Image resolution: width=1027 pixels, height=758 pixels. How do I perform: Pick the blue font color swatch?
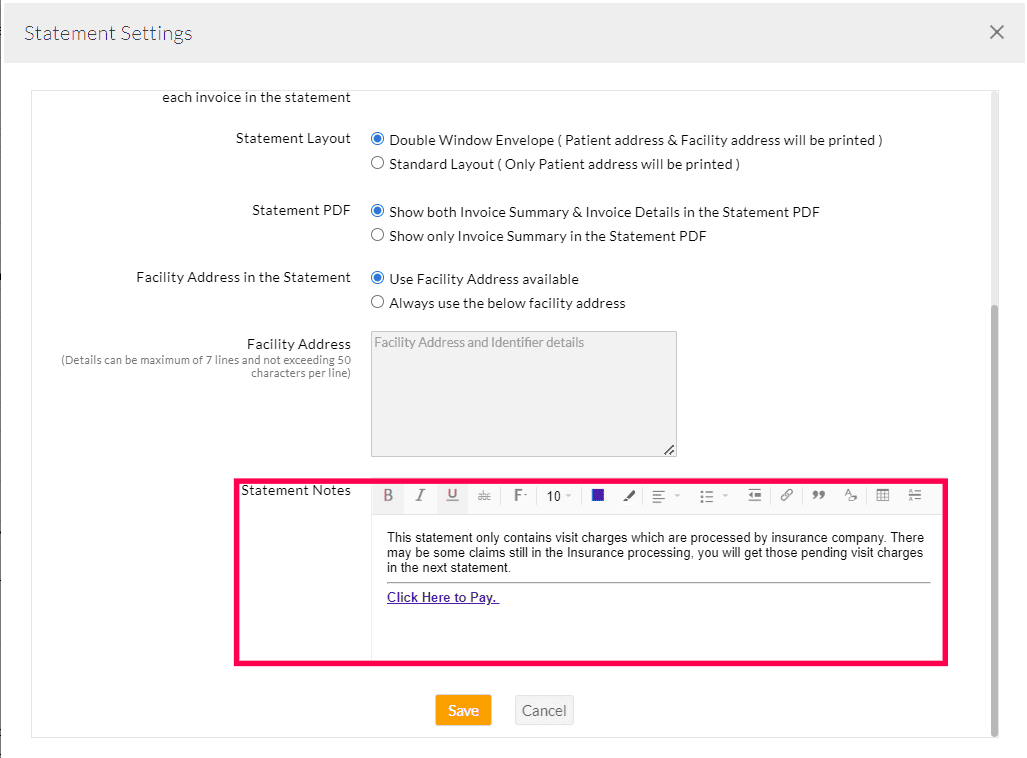pyautogui.click(x=598, y=496)
